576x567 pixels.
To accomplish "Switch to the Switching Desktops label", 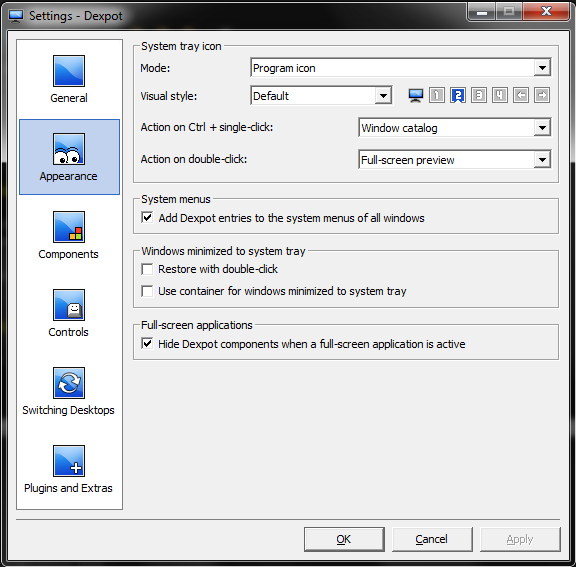I will coord(68,410).
